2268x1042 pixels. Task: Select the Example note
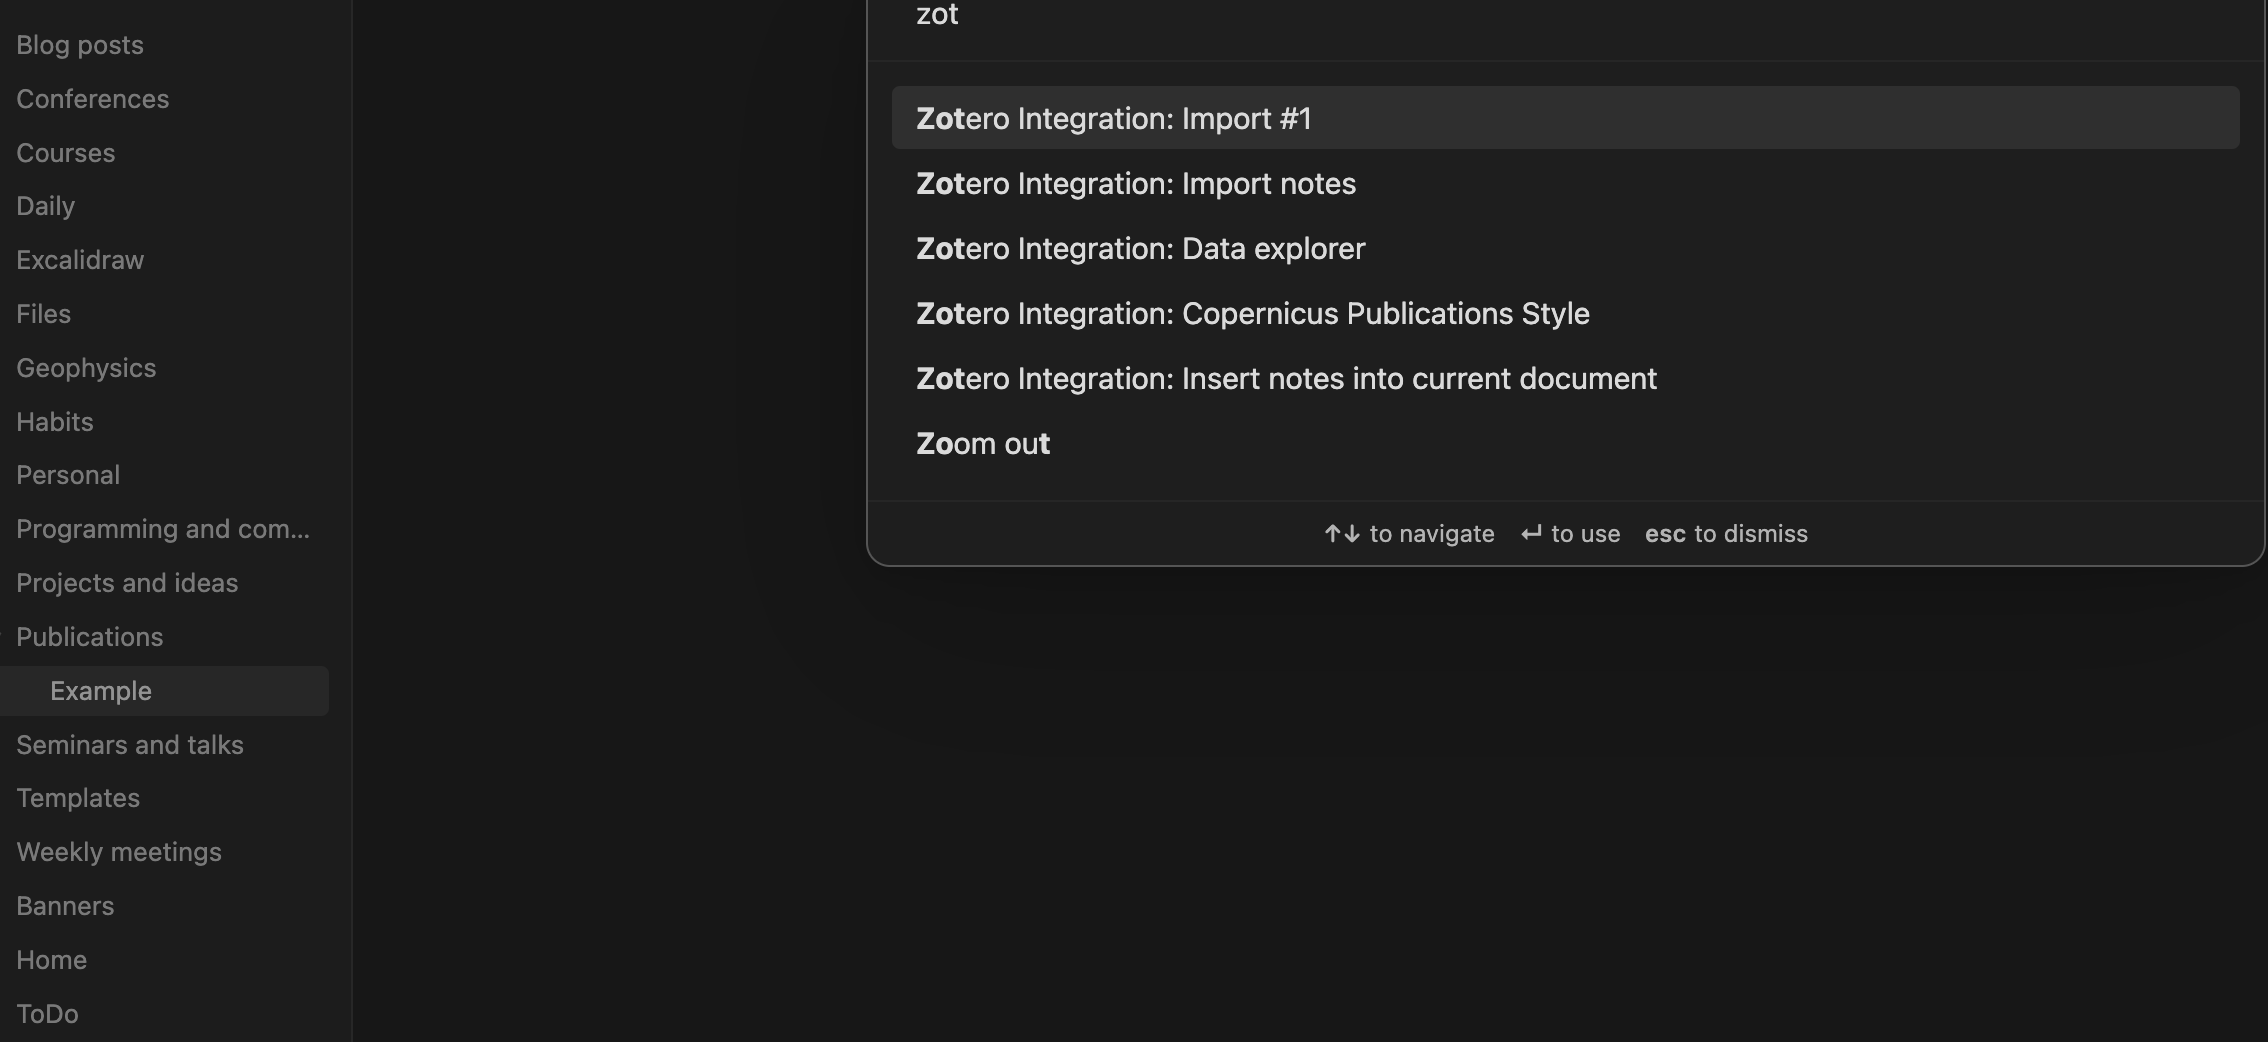click(99, 690)
